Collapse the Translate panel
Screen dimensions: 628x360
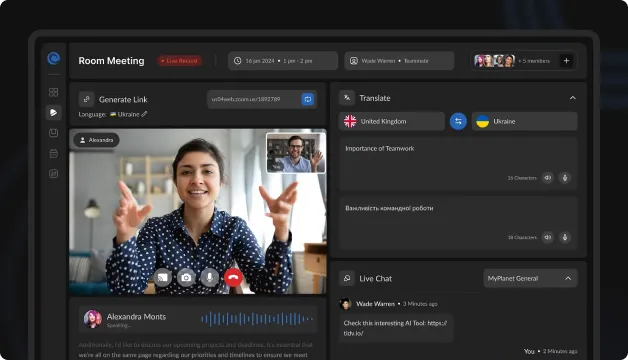(x=573, y=98)
